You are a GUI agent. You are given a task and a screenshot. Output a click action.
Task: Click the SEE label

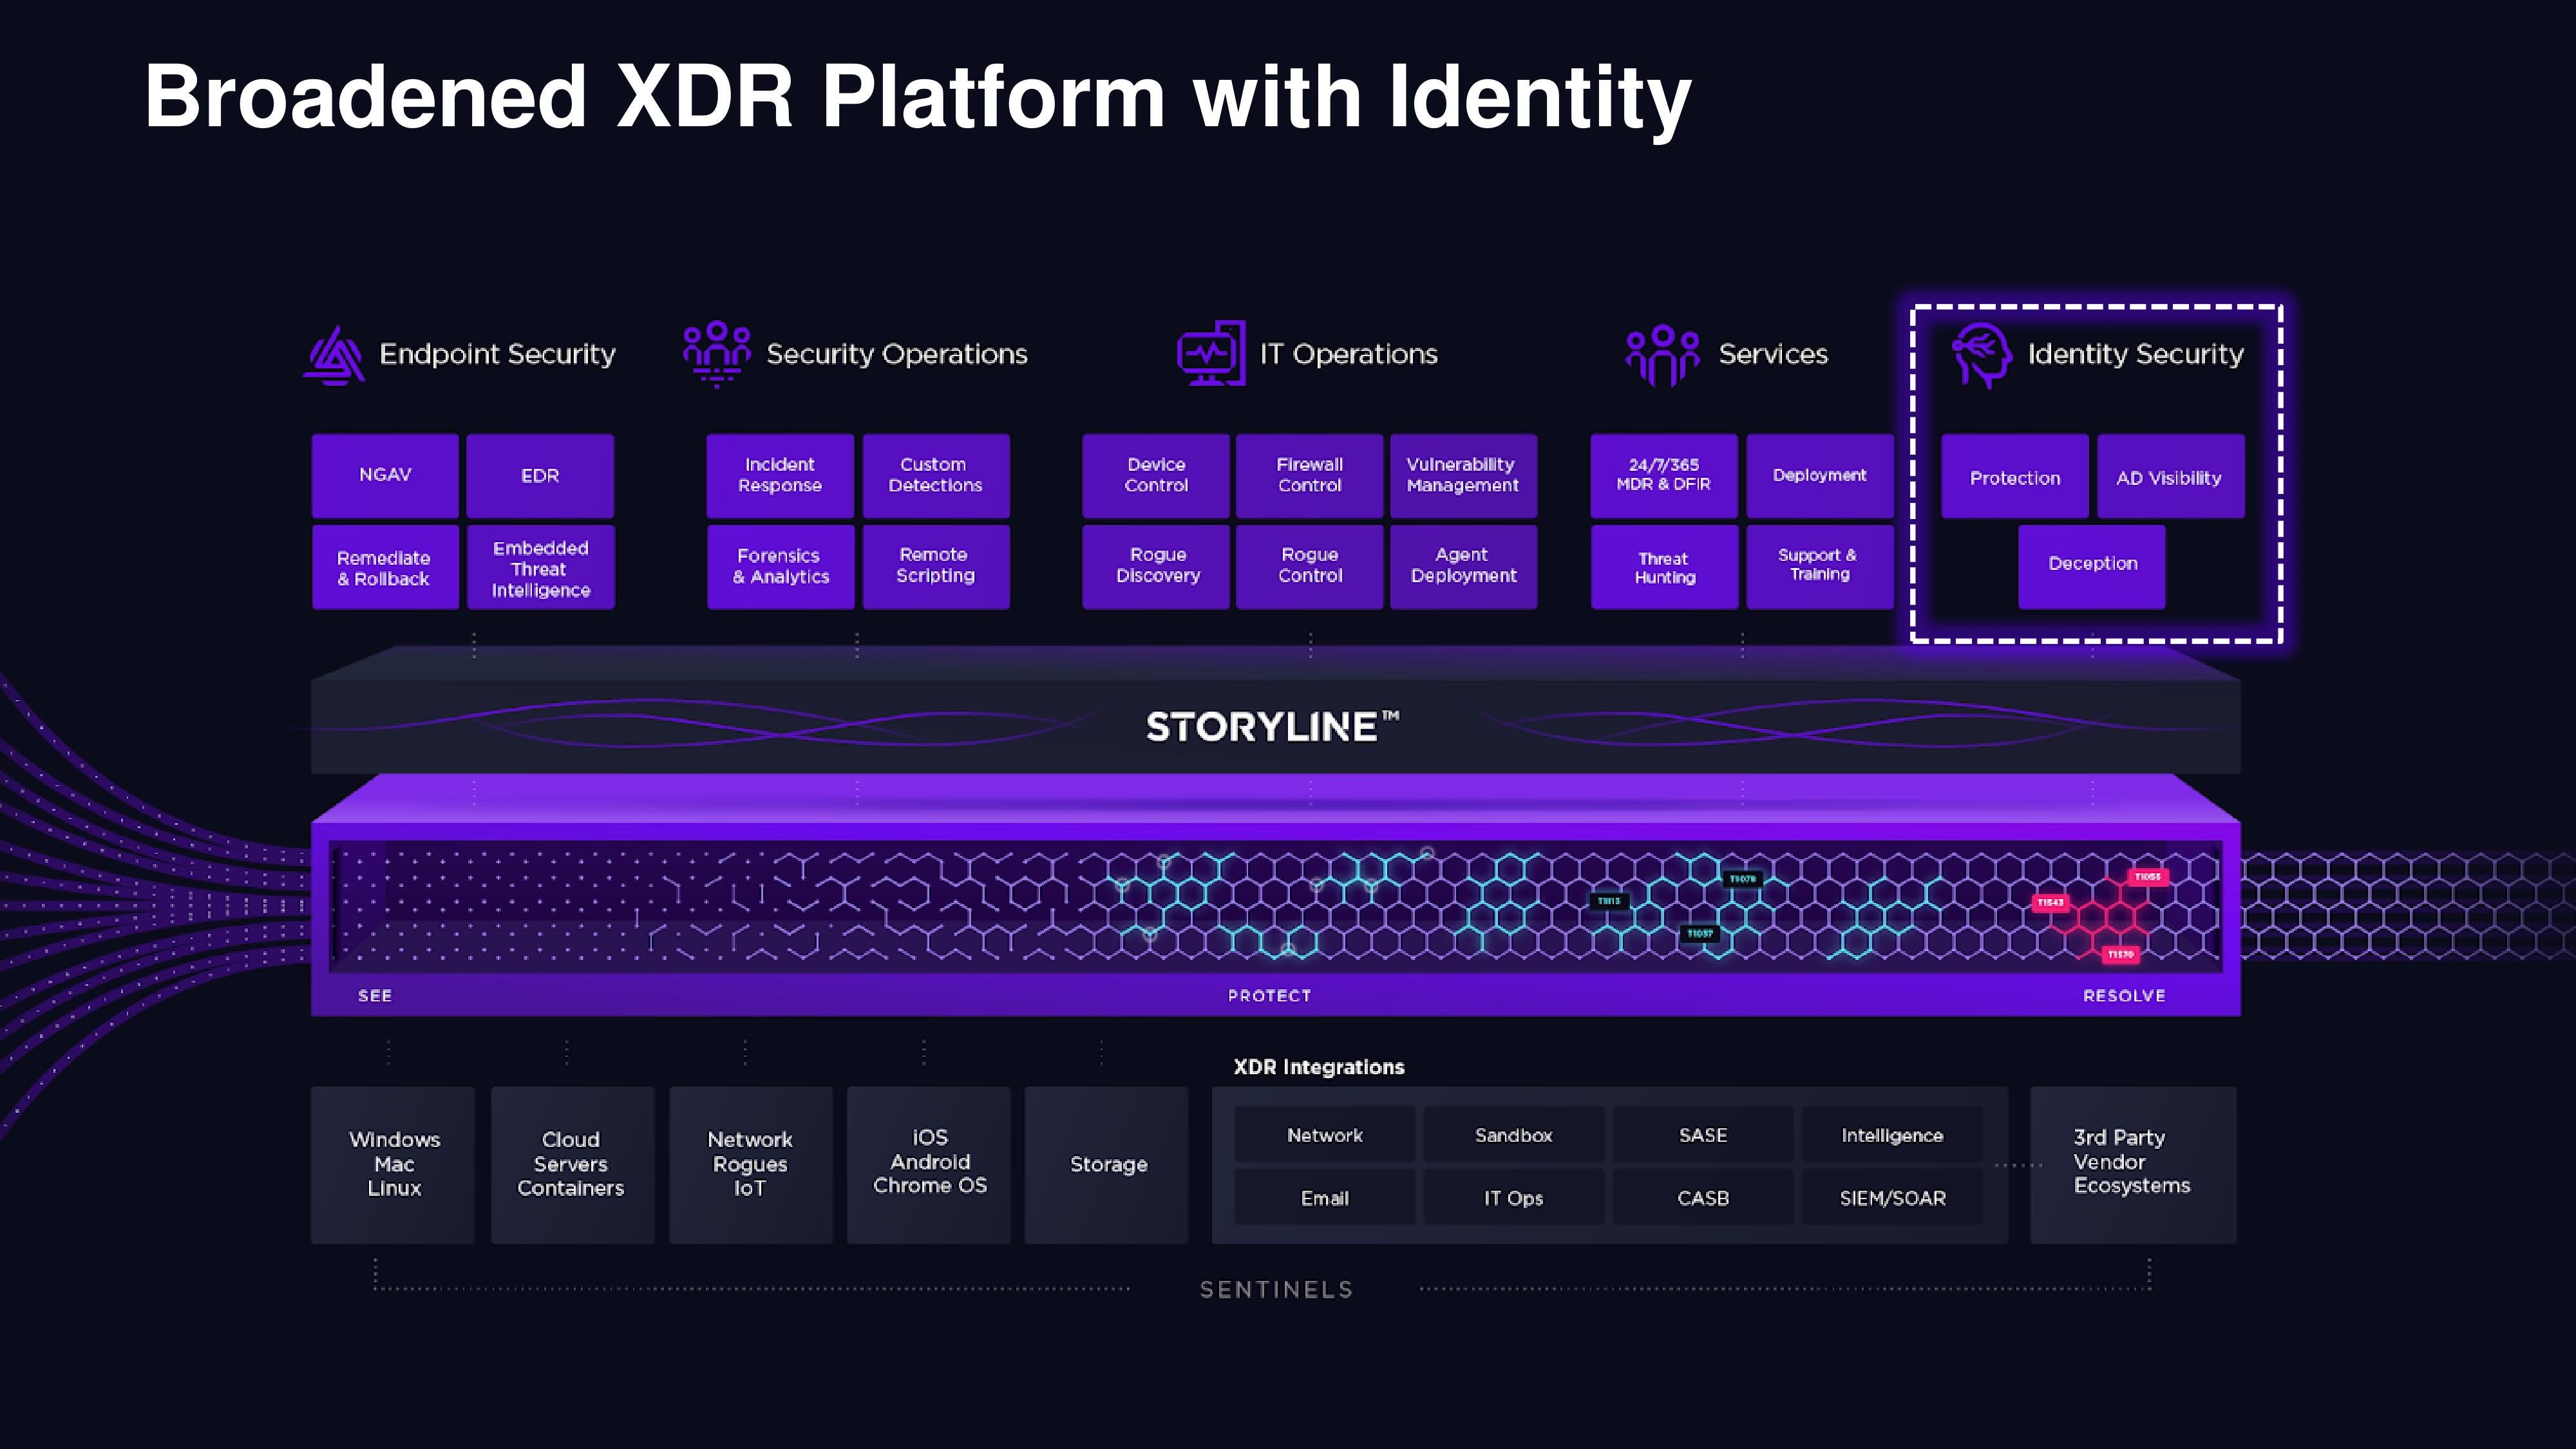point(375,996)
